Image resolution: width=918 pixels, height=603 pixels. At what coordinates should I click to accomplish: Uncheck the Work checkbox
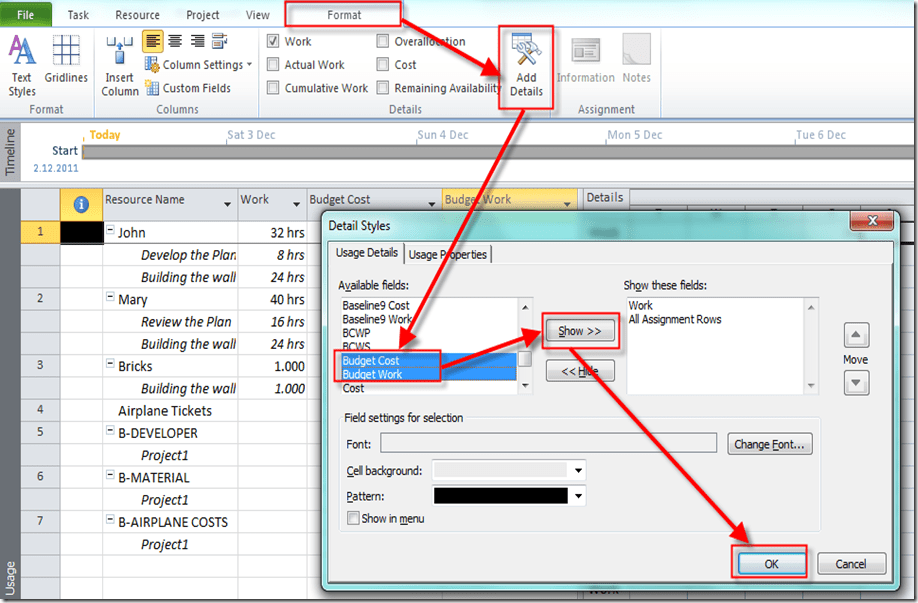(x=274, y=42)
